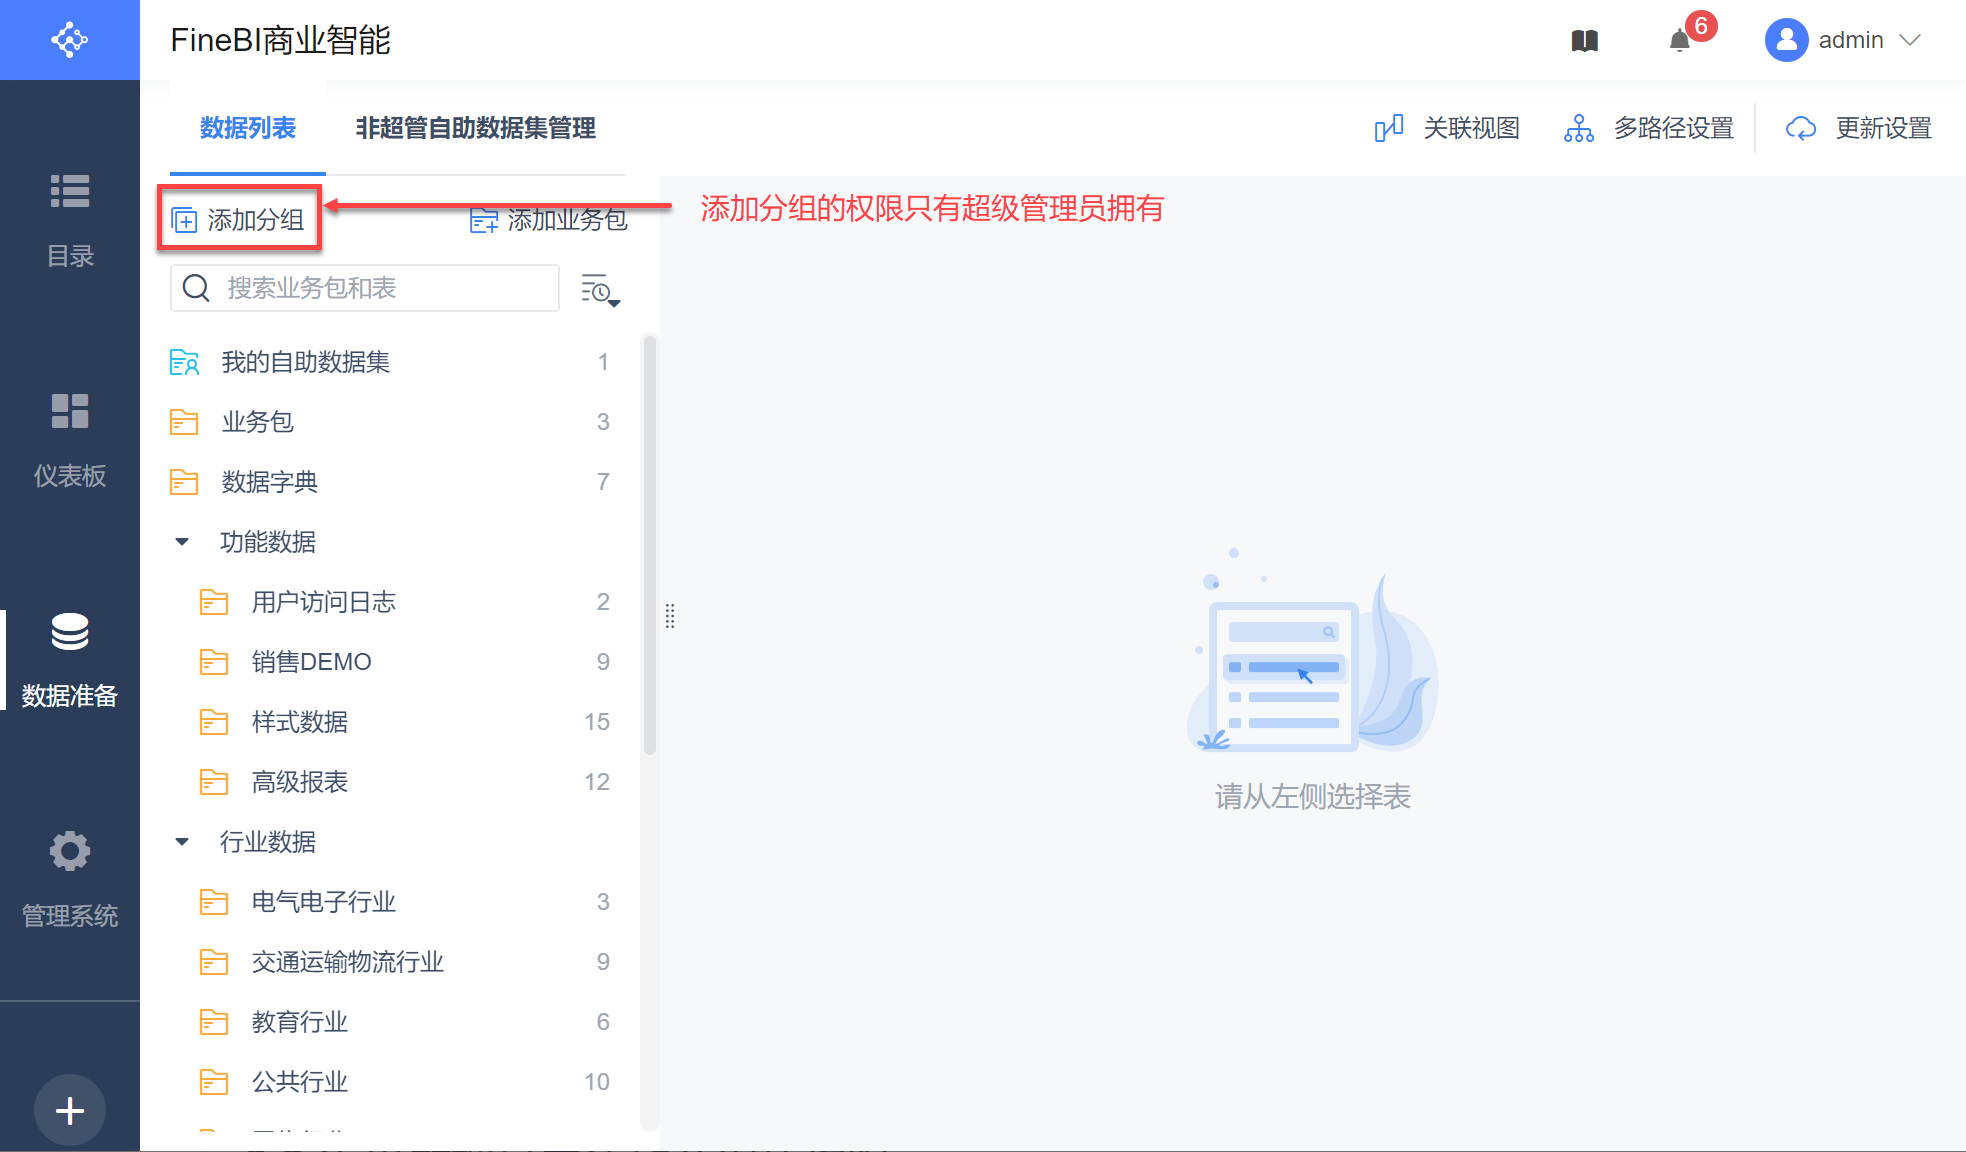Select the 数据列表 tab
The image size is (1966, 1152).
(248, 128)
